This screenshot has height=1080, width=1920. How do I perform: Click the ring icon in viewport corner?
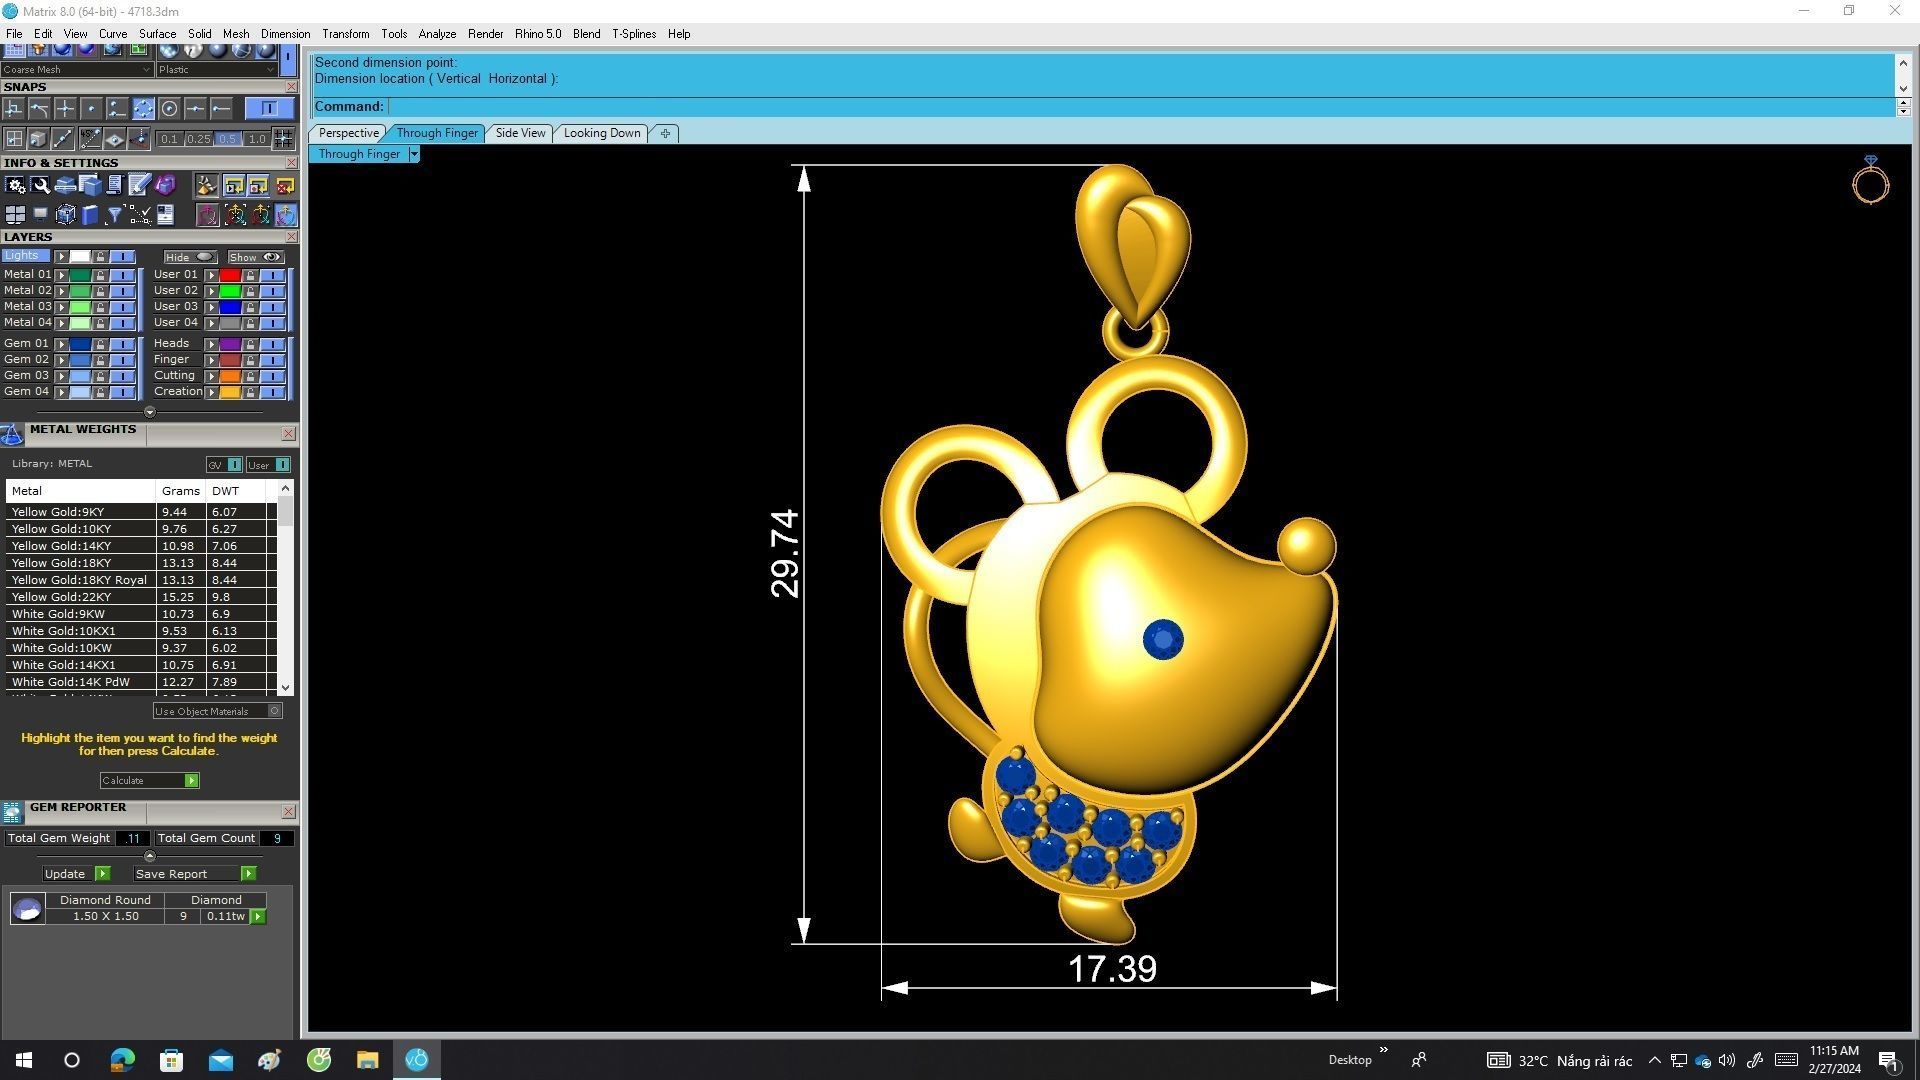tap(1870, 181)
